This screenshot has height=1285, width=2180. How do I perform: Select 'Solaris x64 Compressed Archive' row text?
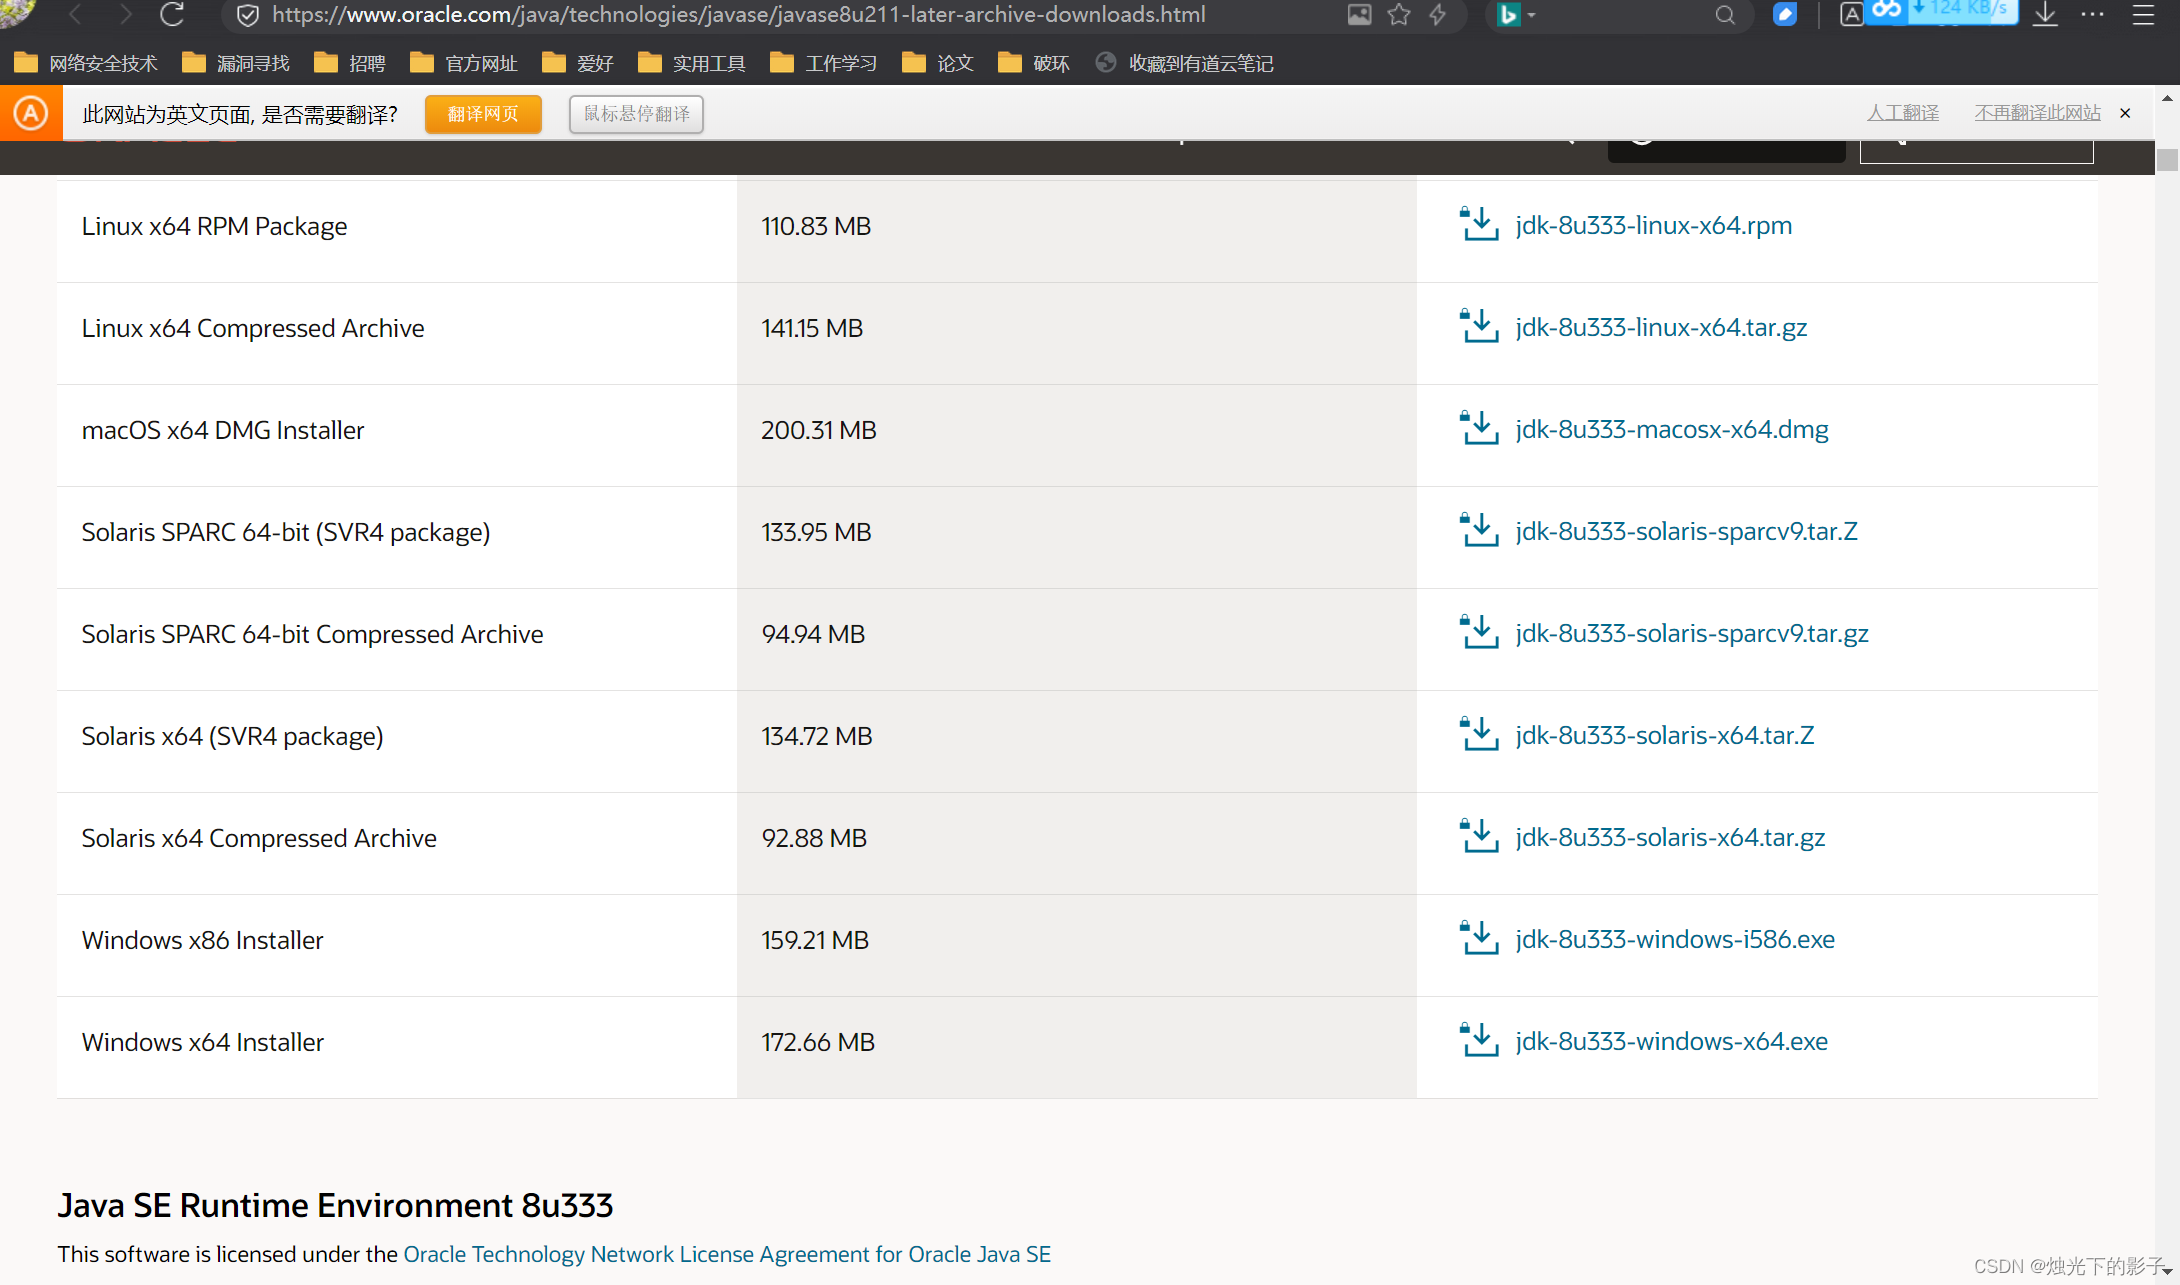(x=259, y=838)
